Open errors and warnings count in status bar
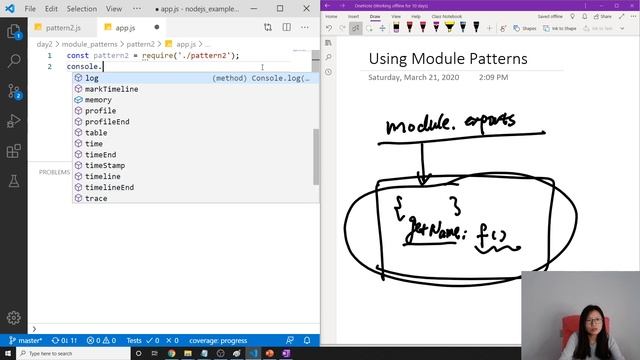The height and width of the screenshot is (360, 640). 101,340
